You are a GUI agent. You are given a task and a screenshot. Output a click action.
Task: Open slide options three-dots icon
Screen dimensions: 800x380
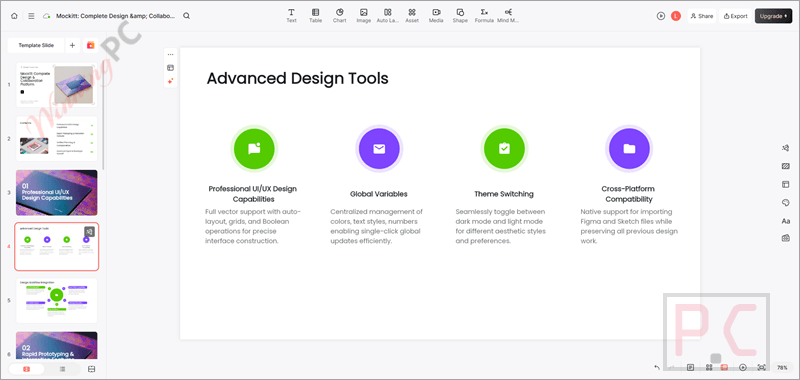tap(170, 54)
